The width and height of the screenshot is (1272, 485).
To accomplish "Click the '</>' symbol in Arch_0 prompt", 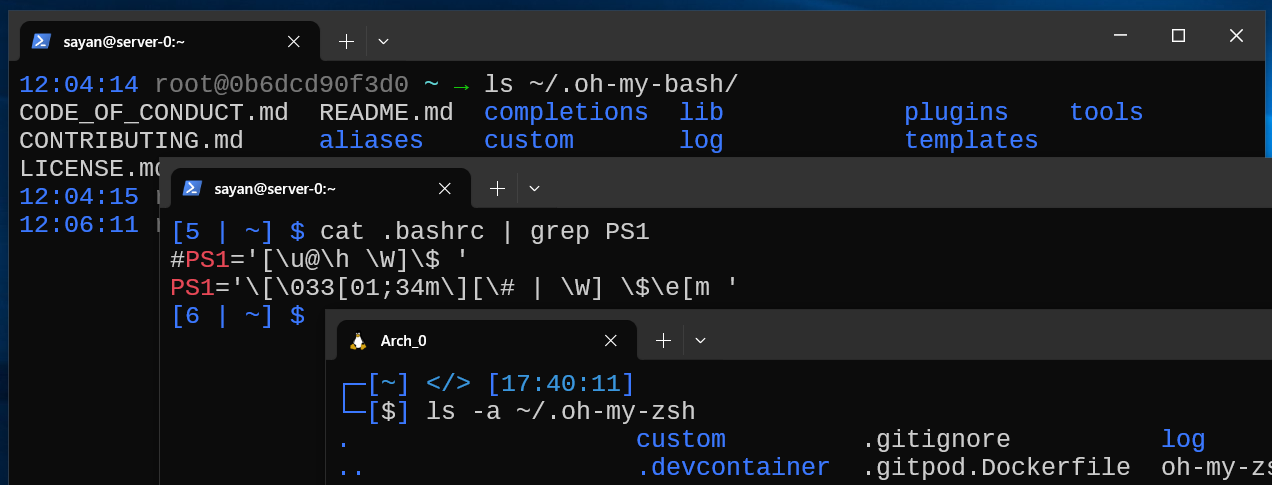I will [x=448, y=383].
